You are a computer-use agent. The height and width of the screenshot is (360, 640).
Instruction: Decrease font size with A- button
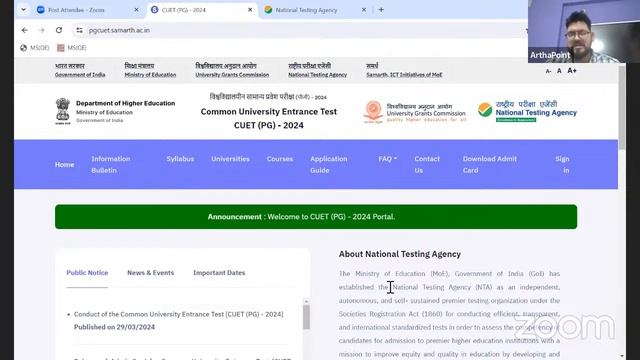coord(548,71)
